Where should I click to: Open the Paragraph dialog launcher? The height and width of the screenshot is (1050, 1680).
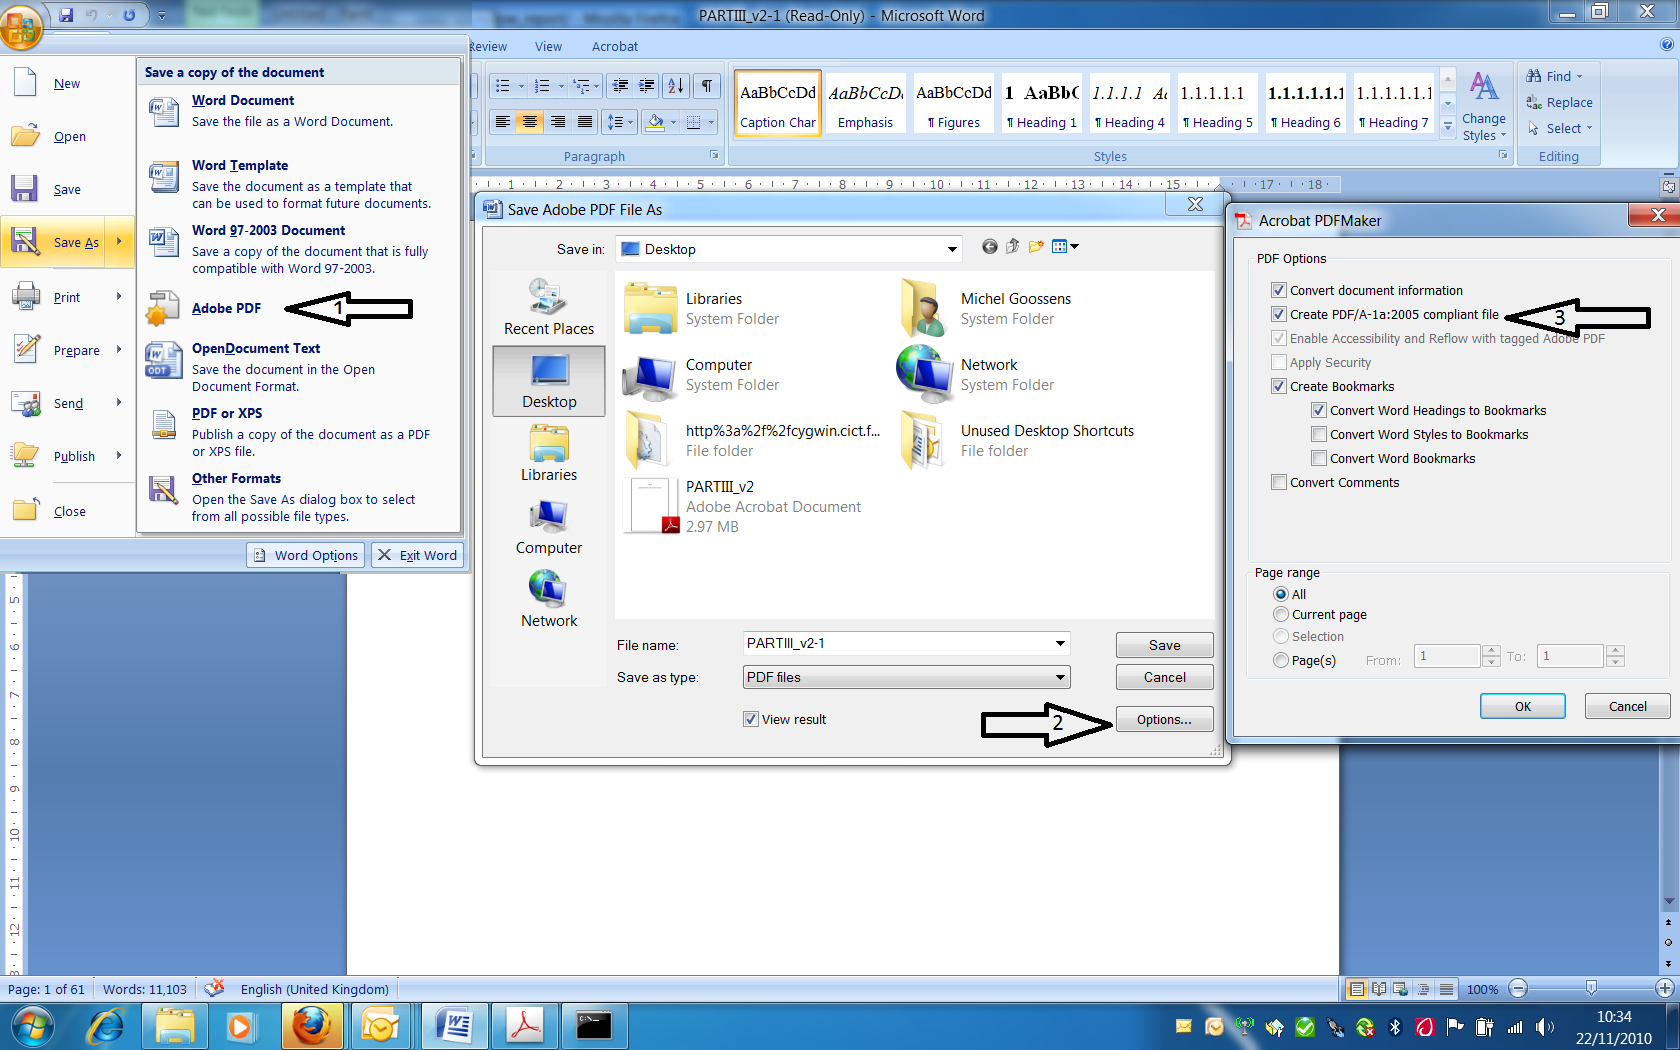point(714,155)
